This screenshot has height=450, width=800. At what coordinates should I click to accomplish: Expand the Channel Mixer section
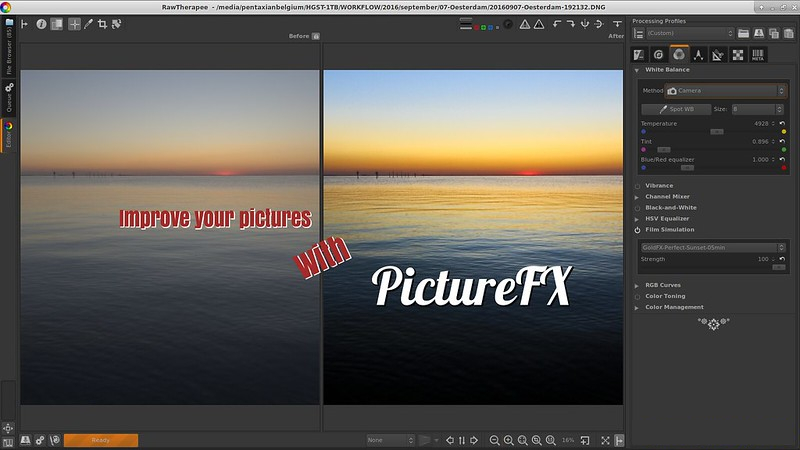(637, 197)
